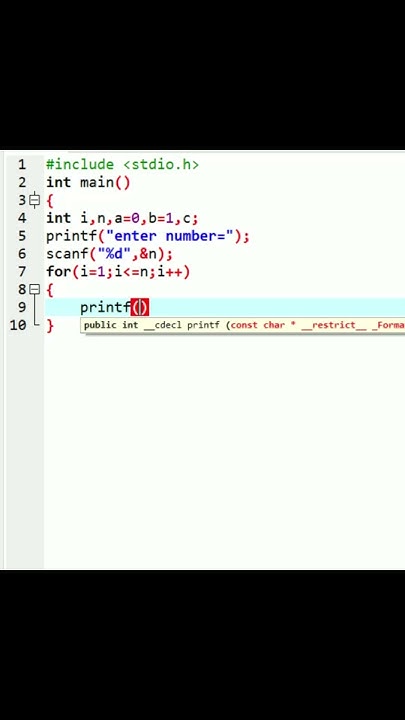Screen dimensions: 405x720
Task: Click the 'for(i=1;i<=n;i++)' line
Action: click(x=118, y=272)
